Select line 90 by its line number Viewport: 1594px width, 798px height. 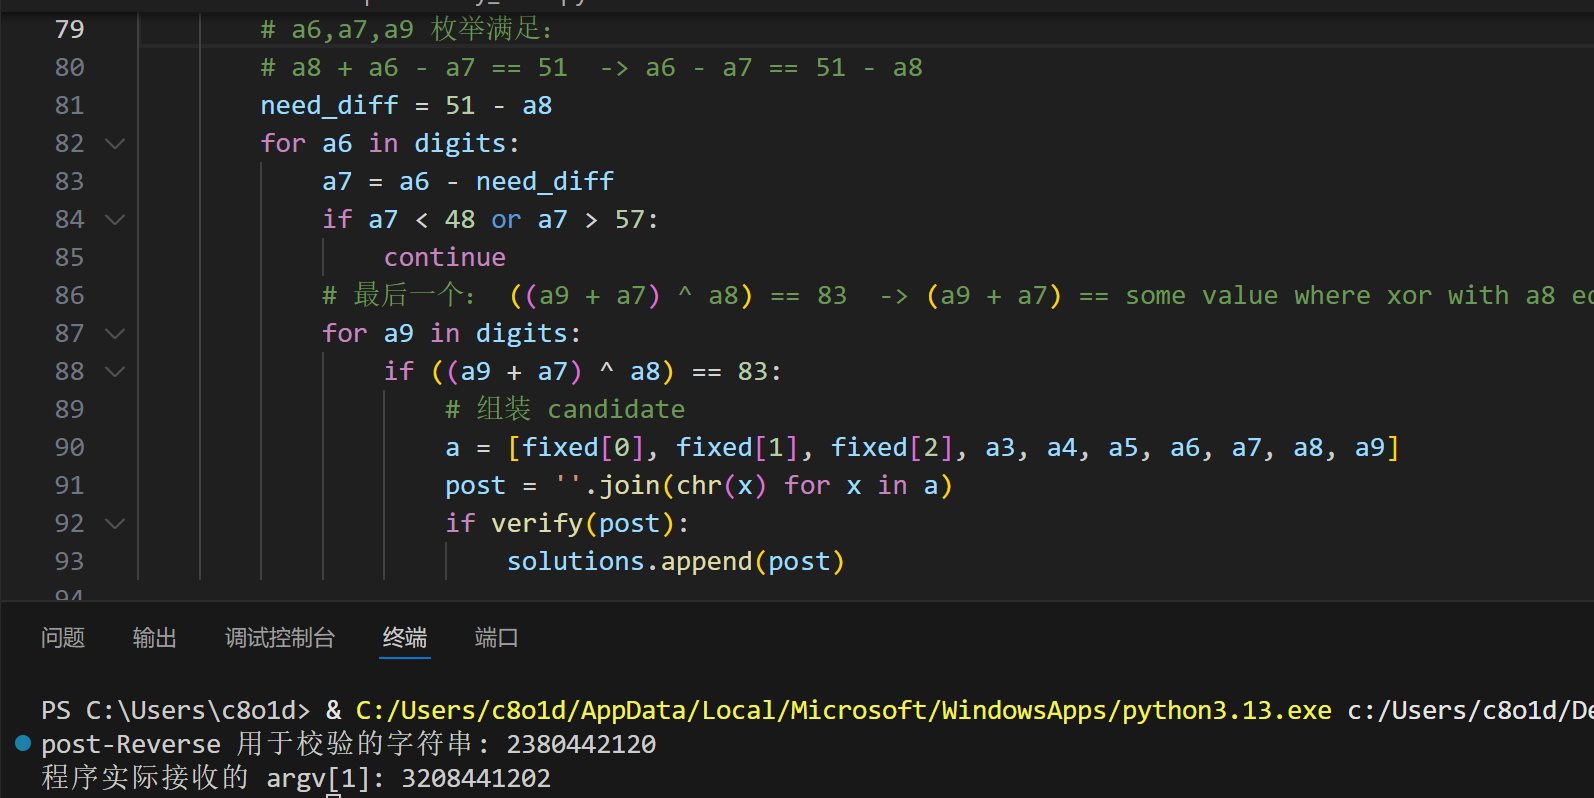(x=70, y=448)
